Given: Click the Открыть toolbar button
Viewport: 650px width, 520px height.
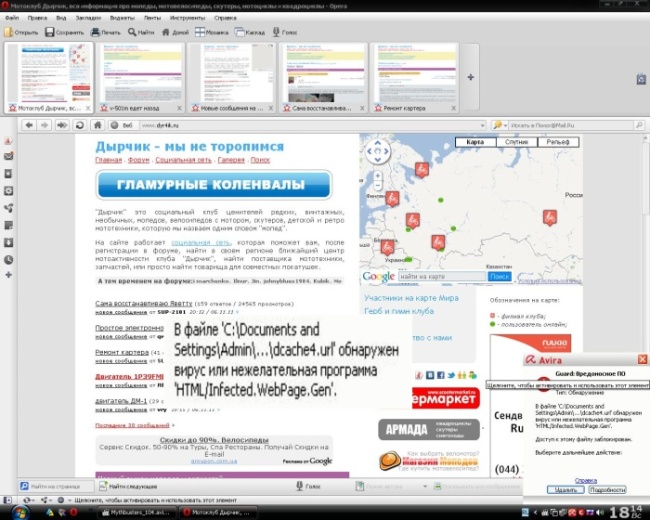Looking at the screenshot, I should [21, 32].
